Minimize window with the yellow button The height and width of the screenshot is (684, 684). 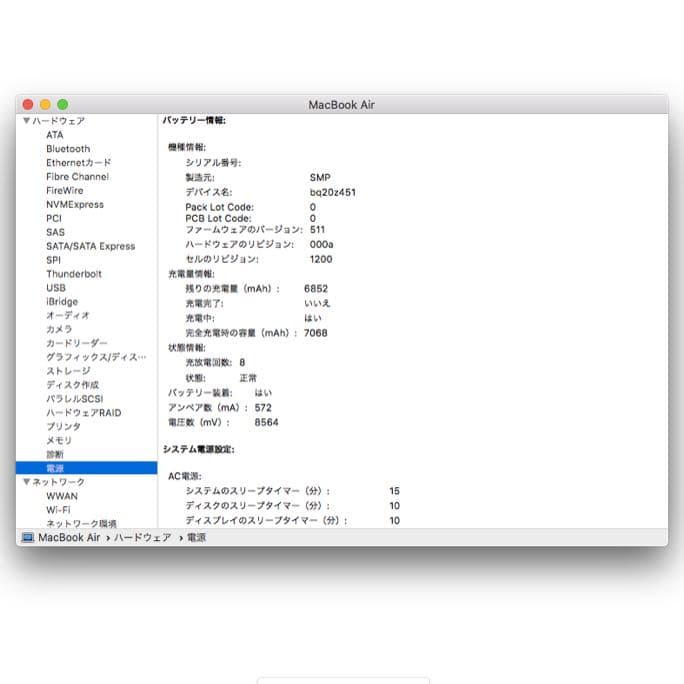[45, 105]
